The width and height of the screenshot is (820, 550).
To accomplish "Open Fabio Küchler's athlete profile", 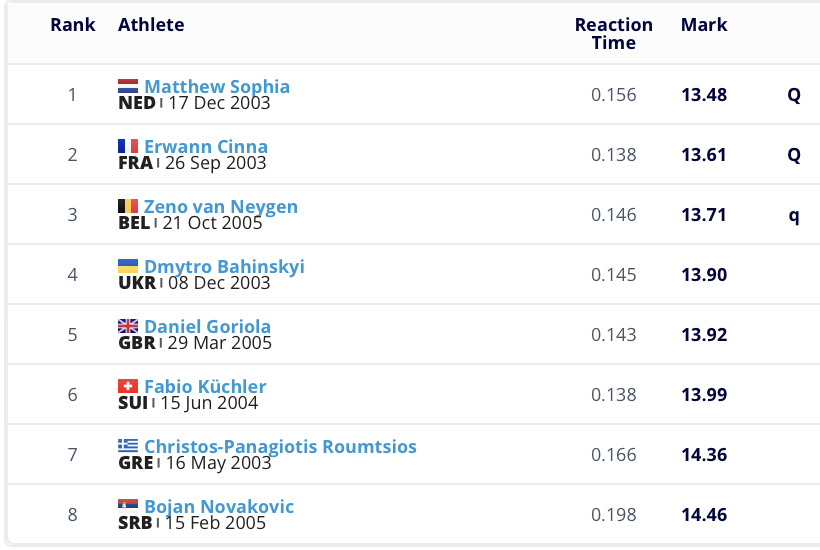I will coord(205,387).
